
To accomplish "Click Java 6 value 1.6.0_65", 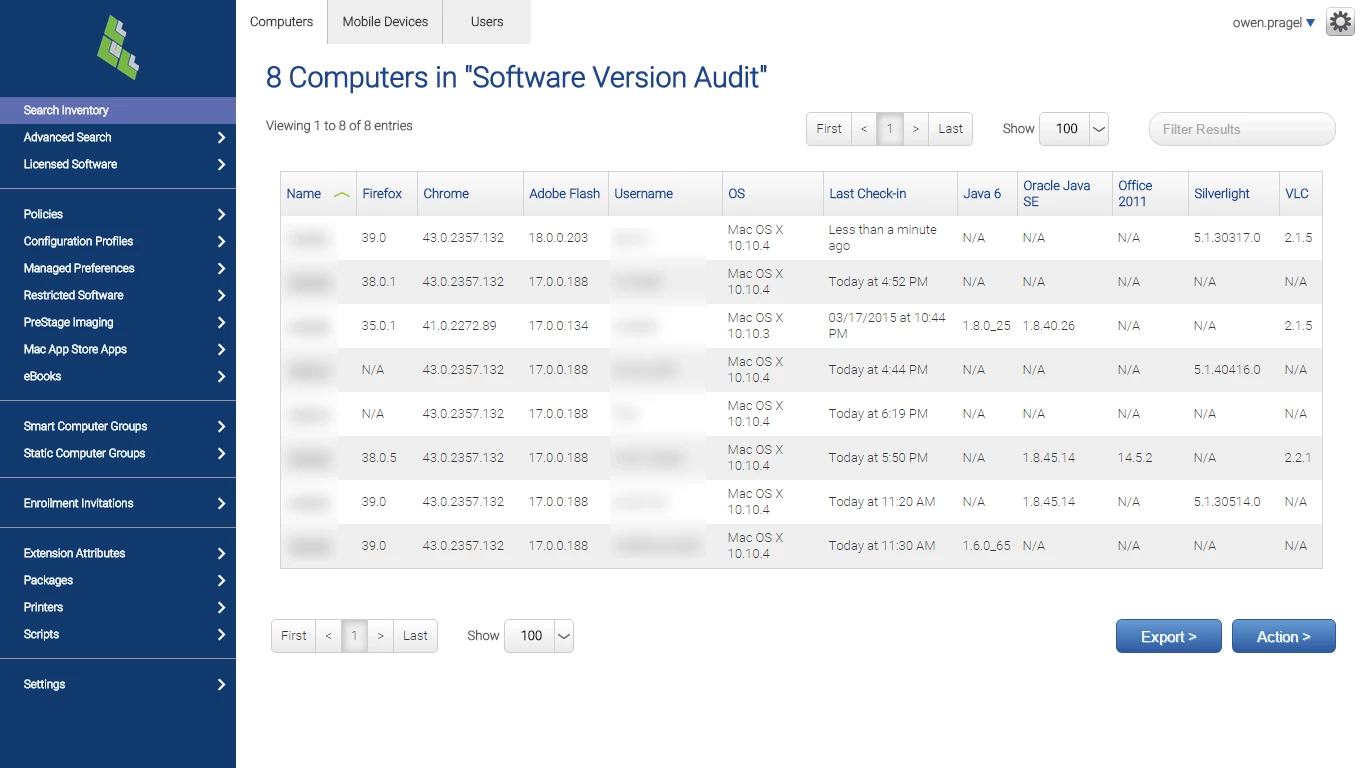I will [987, 546].
